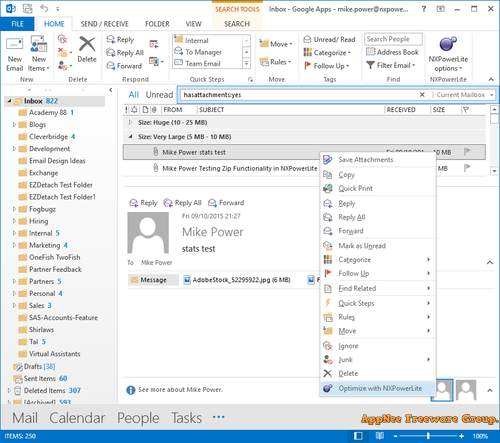The width and height of the screenshot is (500, 443).
Task: Open the Find Related submenu
Action: point(378,288)
